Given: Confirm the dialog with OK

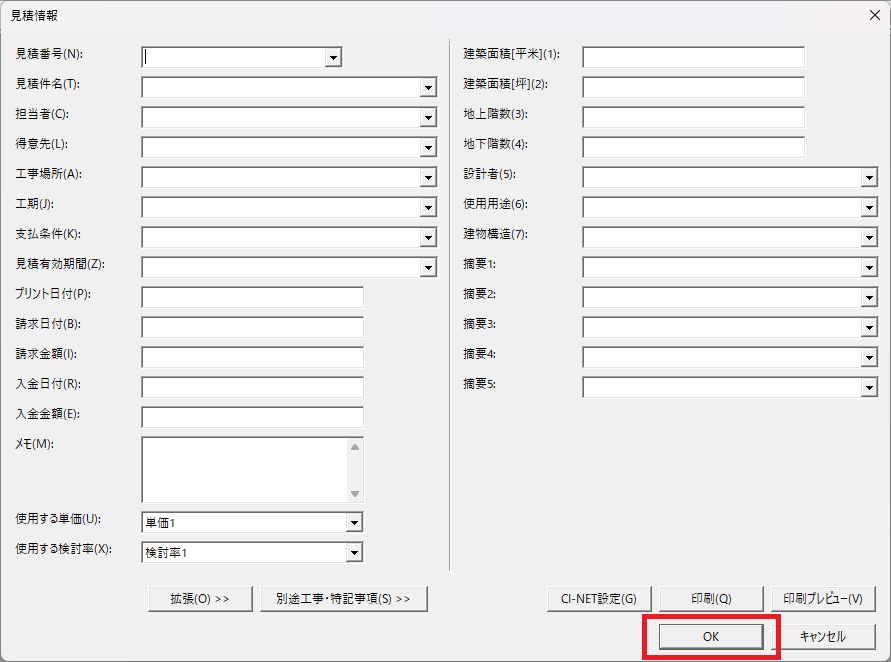Looking at the screenshot, I should [x=712, y=636].
